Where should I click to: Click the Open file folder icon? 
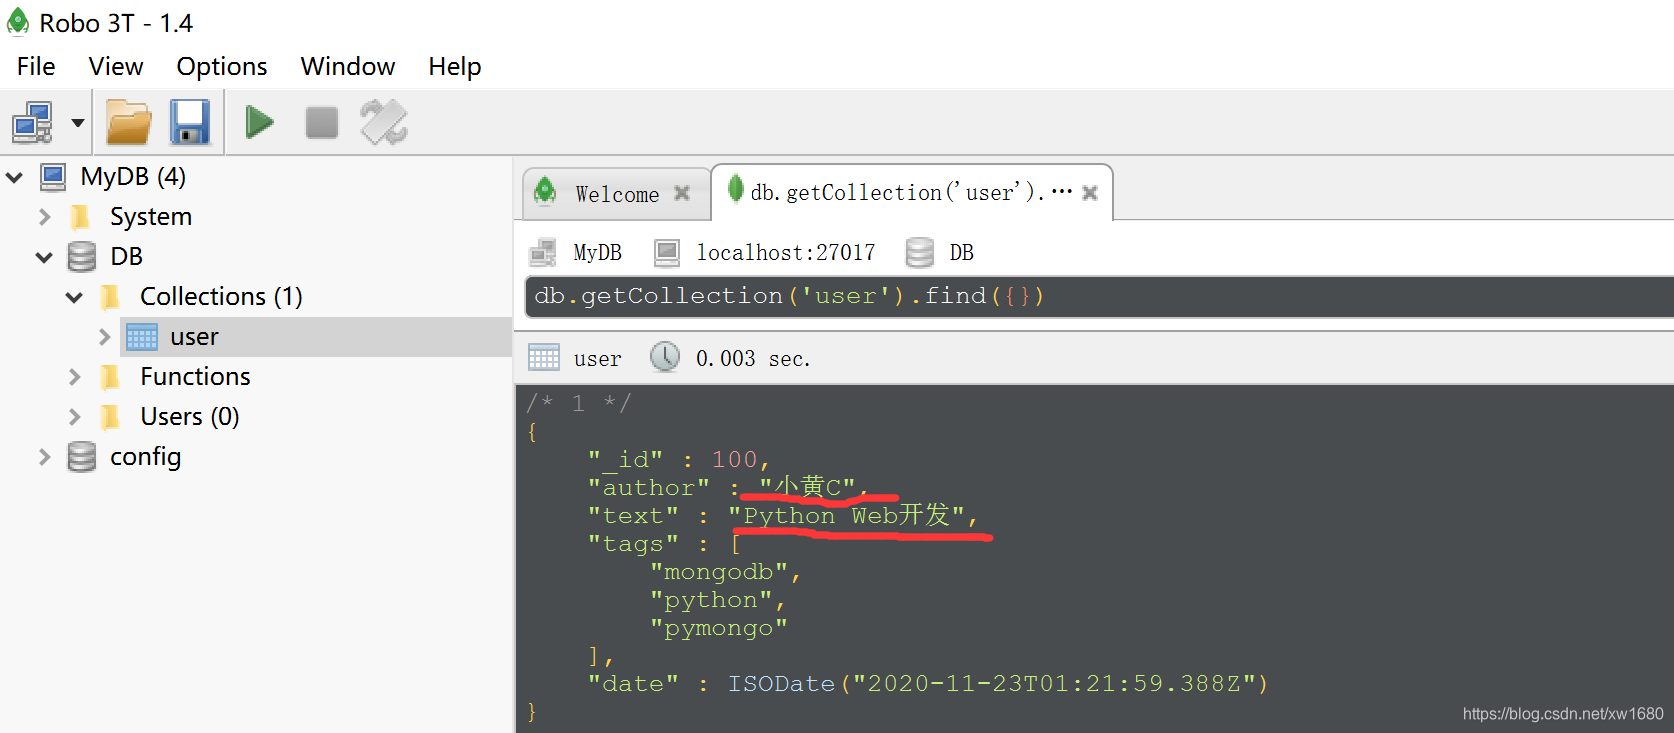(x=129, y=123)
